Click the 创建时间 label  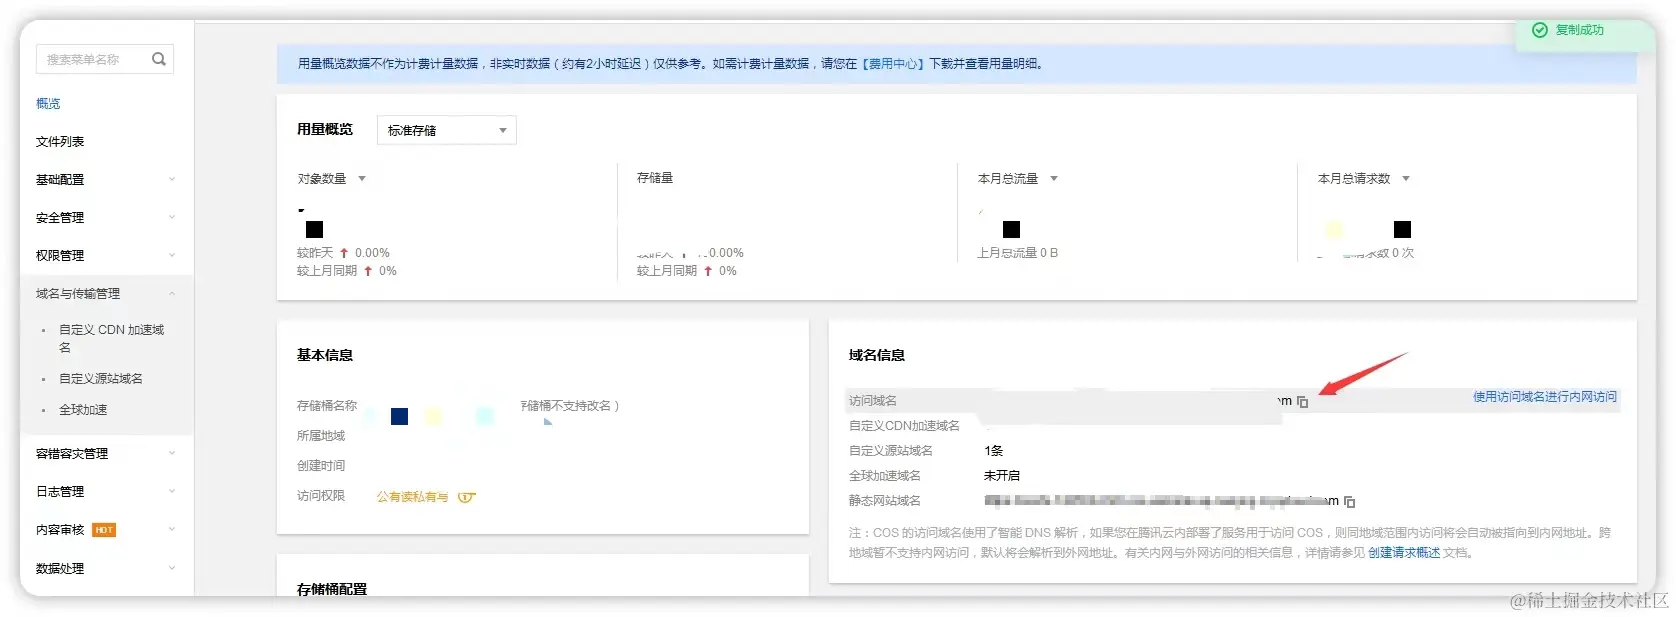click(321, 465)
